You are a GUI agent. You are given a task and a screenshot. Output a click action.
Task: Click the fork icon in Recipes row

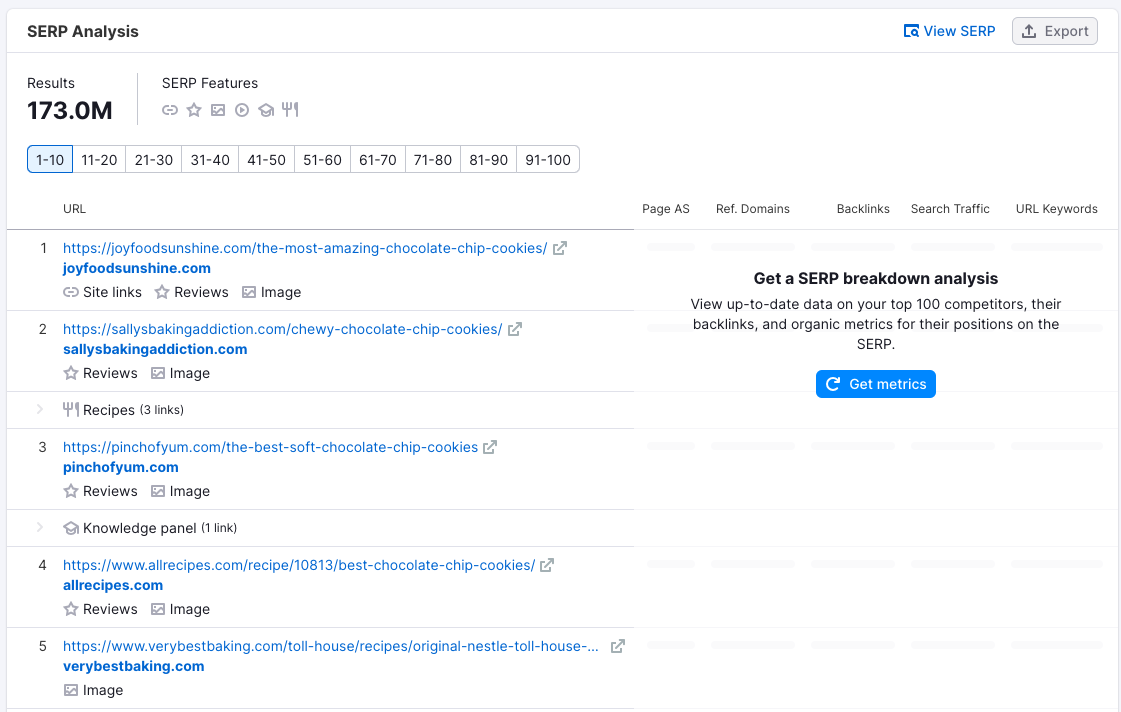71,410
